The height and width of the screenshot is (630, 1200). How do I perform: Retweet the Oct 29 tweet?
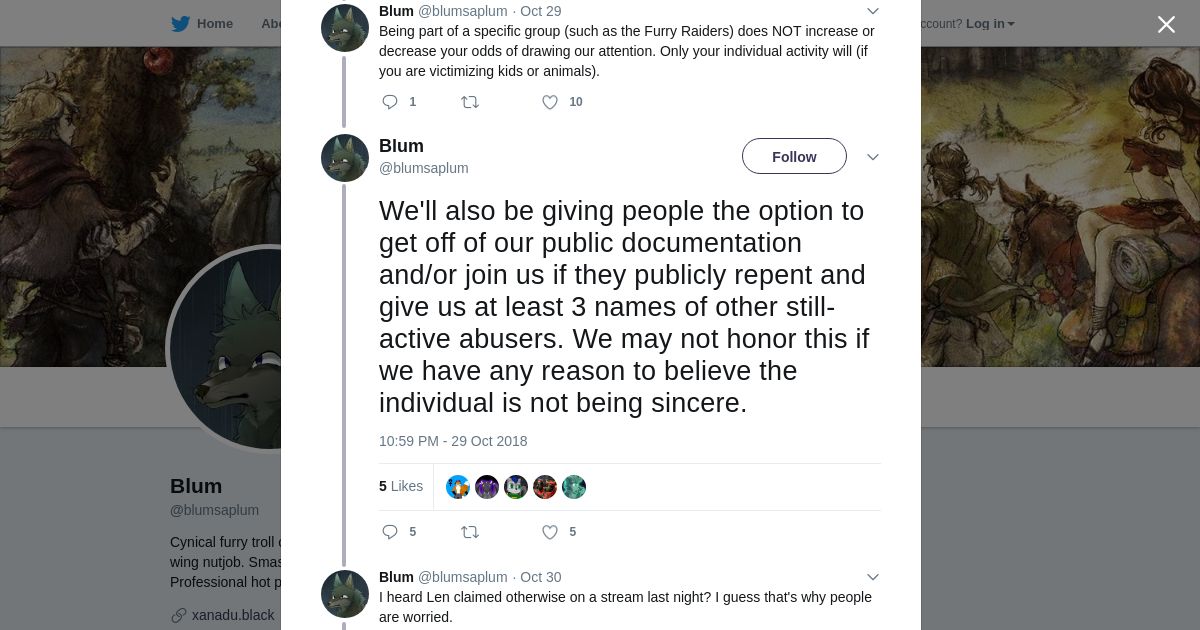(470, 102)
